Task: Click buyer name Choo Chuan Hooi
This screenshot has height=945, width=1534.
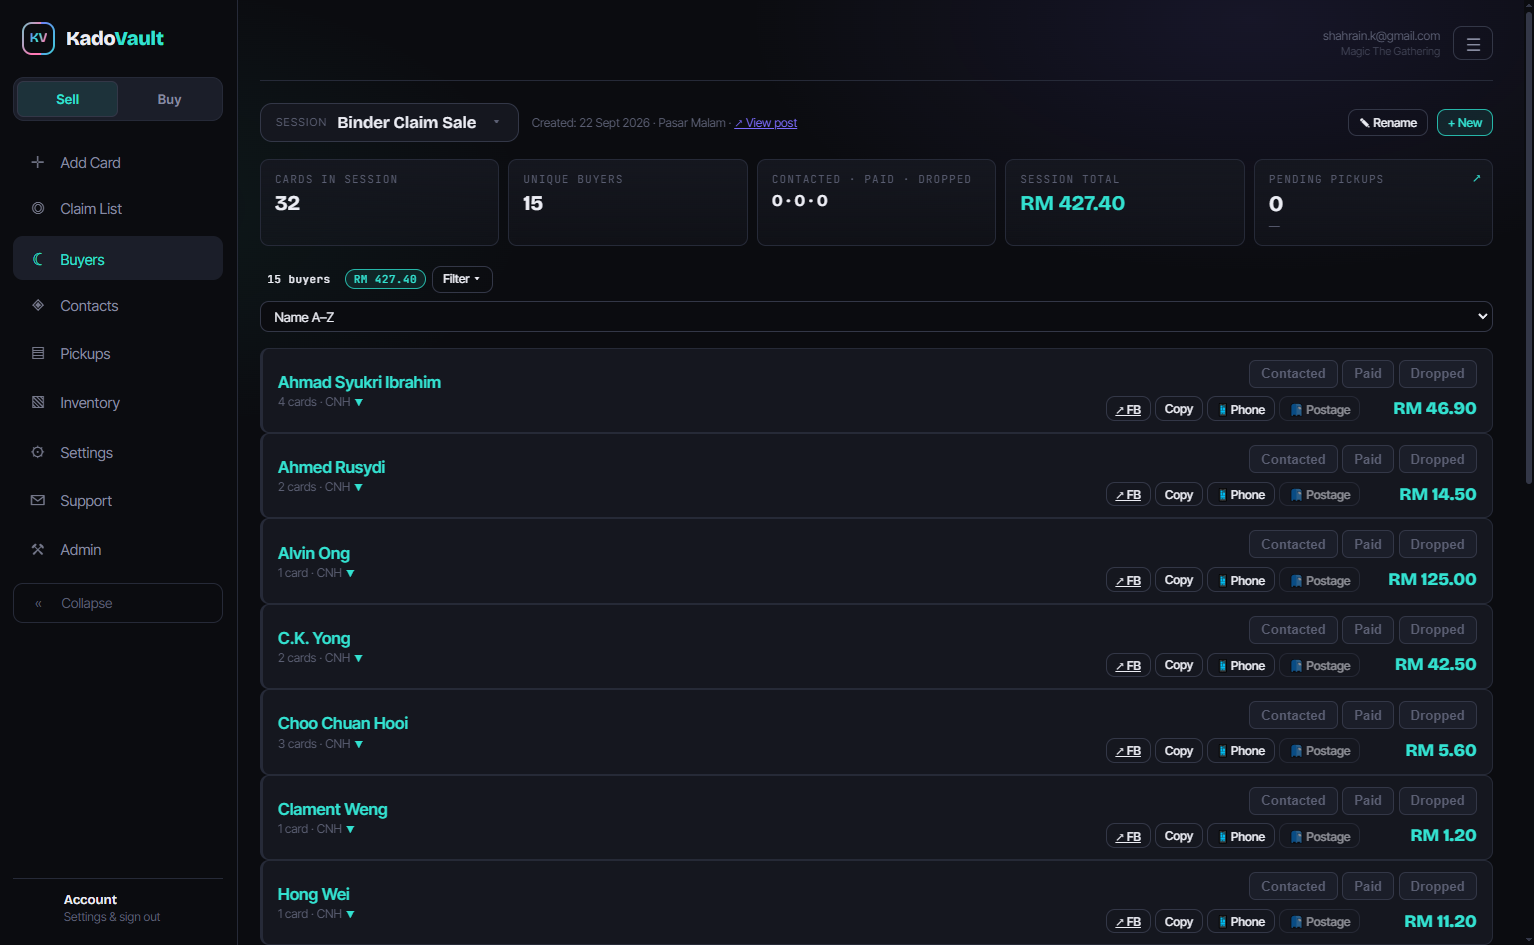Action: 343,723
